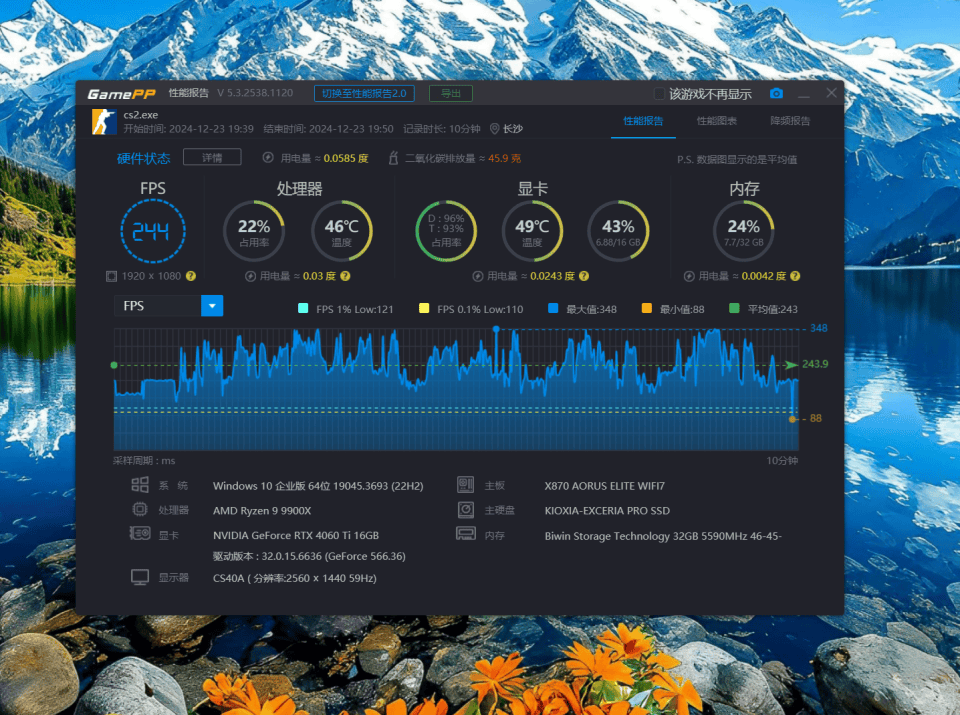This screenshot has height=715, width=960.
Task: Click the 243.9 average value label
Action: click(x=815, y=364)
